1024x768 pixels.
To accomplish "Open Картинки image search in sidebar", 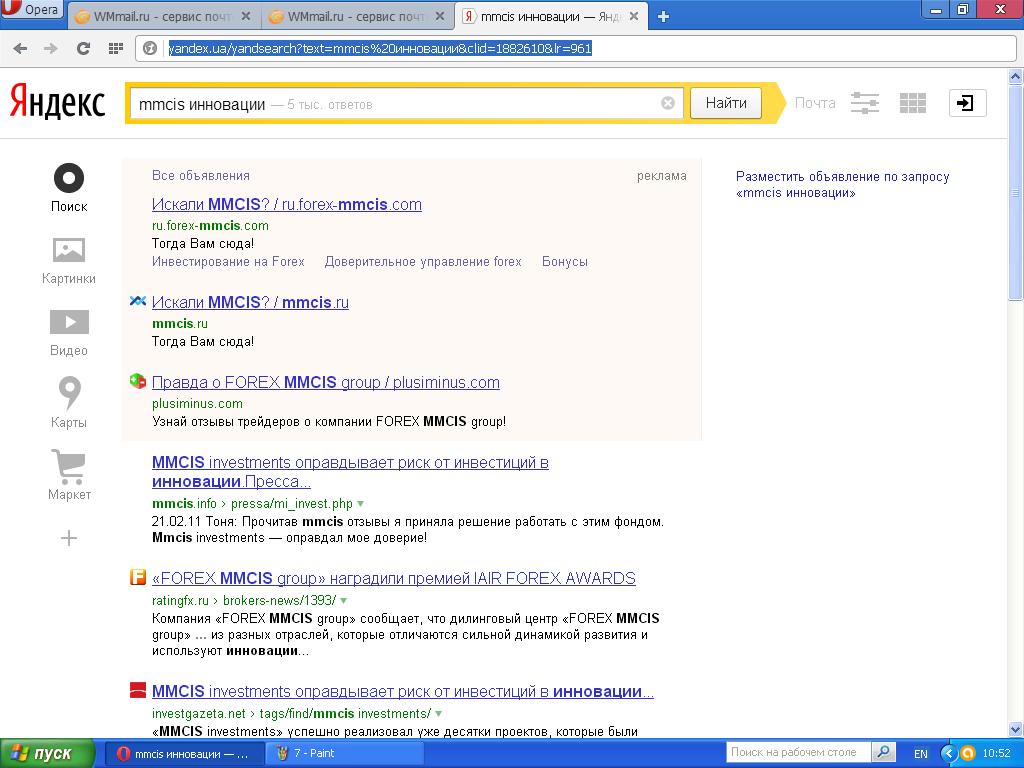I will point(69,261).
